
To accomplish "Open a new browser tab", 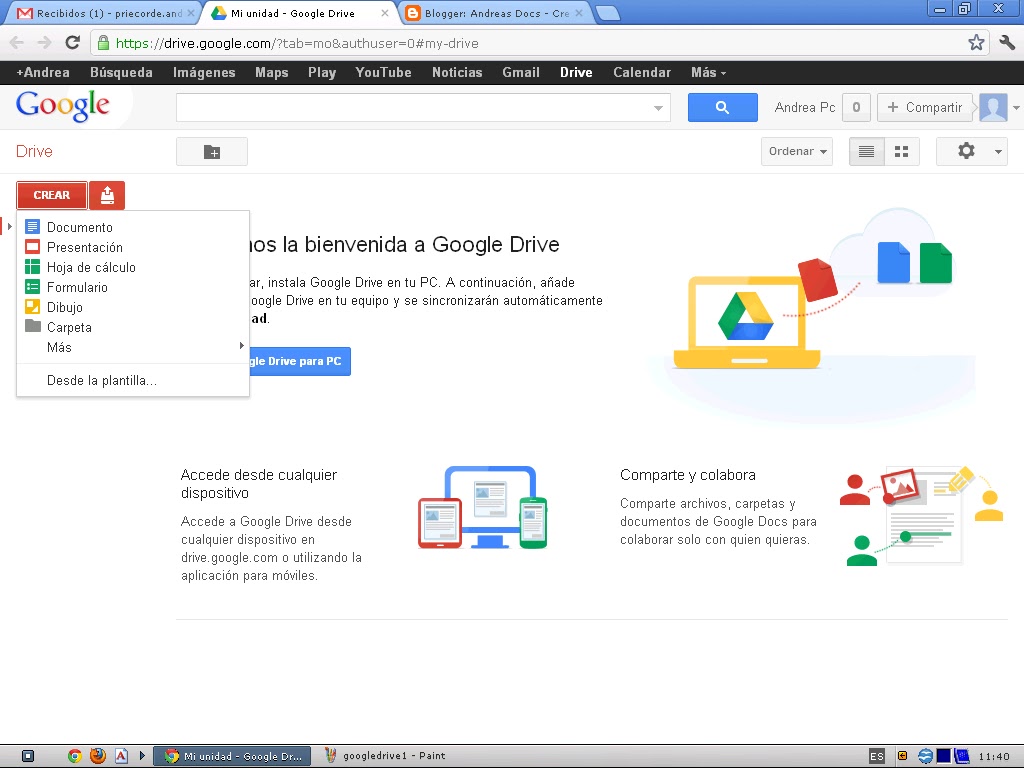I will click(x=608, y=14).
